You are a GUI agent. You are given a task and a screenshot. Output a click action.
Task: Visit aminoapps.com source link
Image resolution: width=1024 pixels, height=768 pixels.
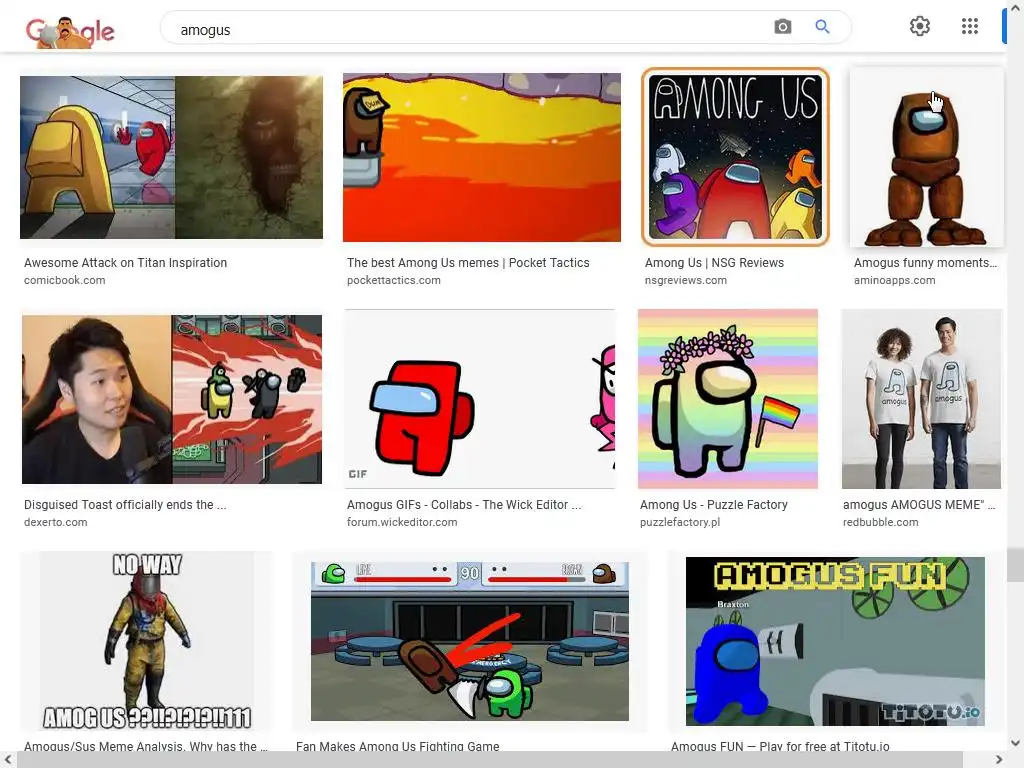(895, 280)
